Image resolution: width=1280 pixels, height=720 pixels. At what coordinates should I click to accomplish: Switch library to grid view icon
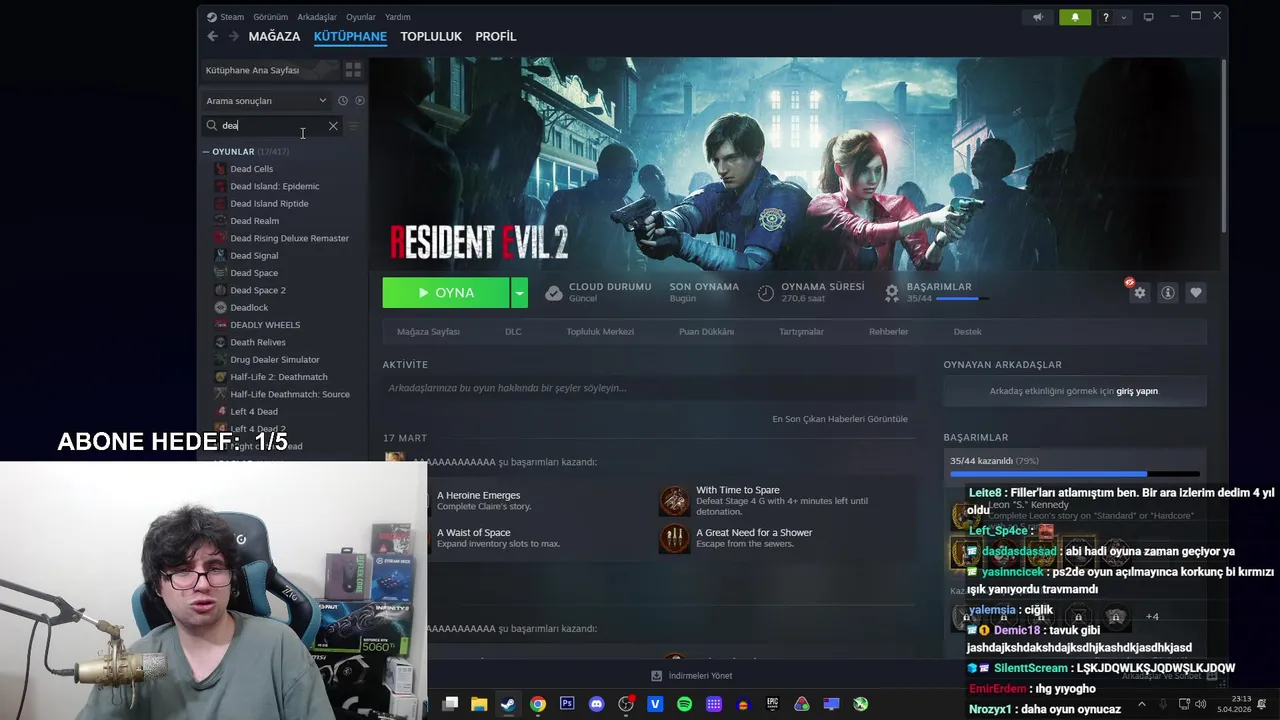pos(353,70)
